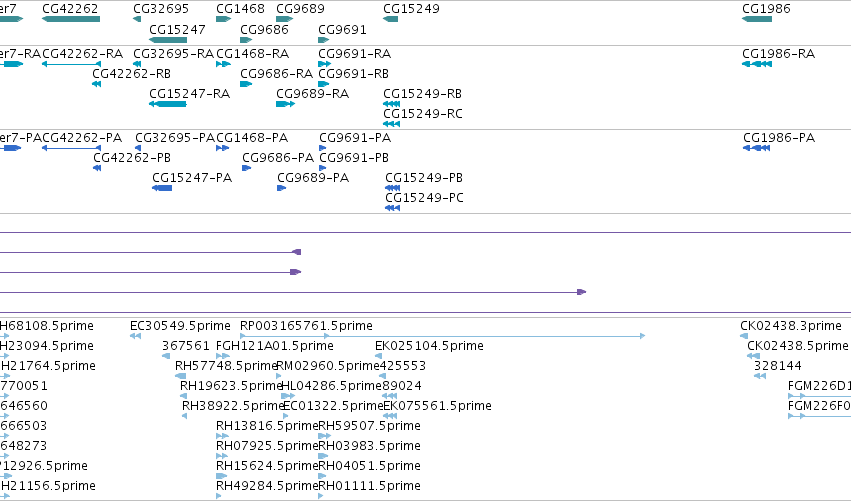Image resolution: width=851 pixels, height=501 pixels.
Task: Click the FGH121A01.5prime EST label
Action: tap(275, 346)
